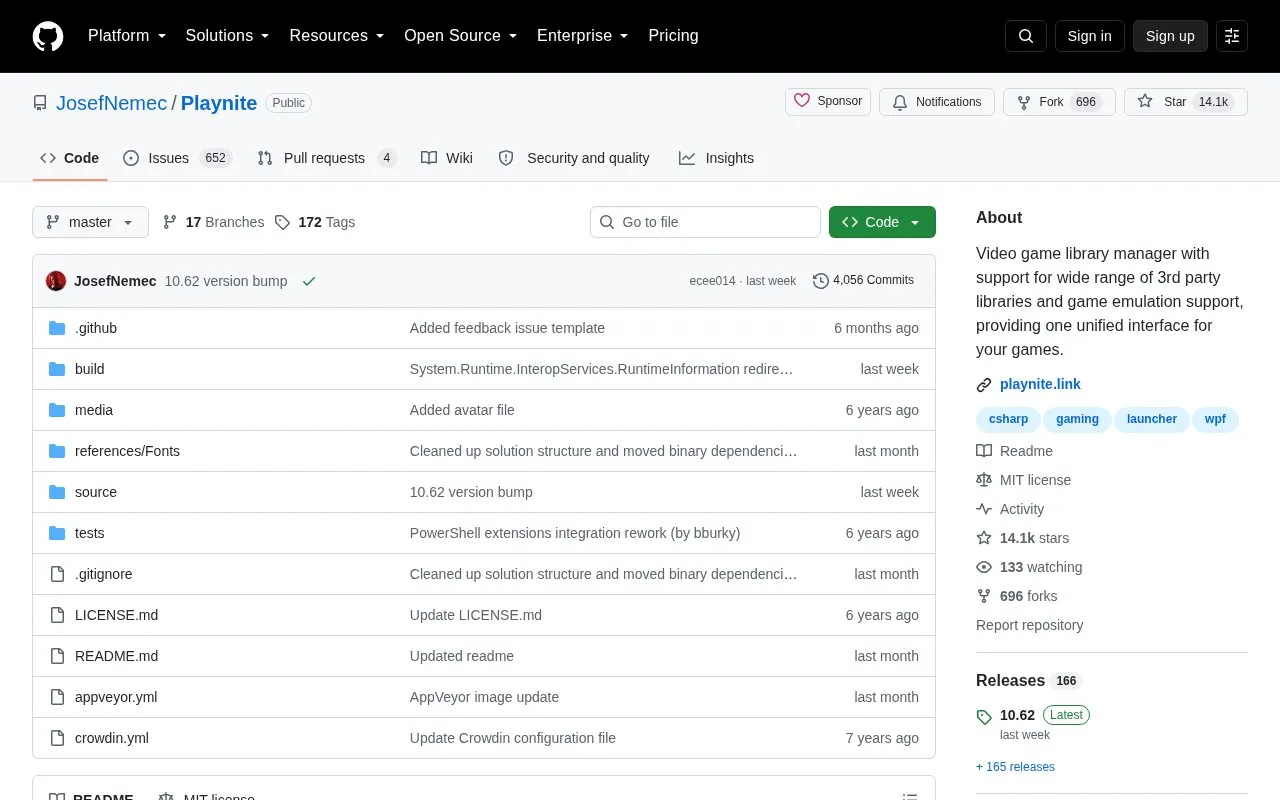Viewport: 1280px width, 800px height.
Task: Open the appearance settings icon in header
Action: coord(1232,36)
